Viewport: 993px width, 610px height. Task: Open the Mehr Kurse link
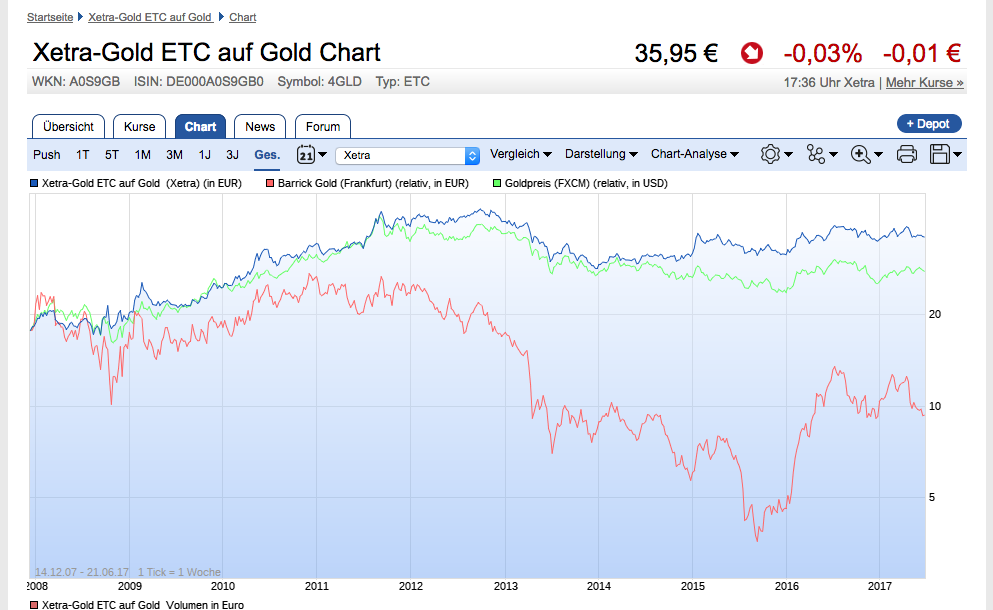point(925,83)
